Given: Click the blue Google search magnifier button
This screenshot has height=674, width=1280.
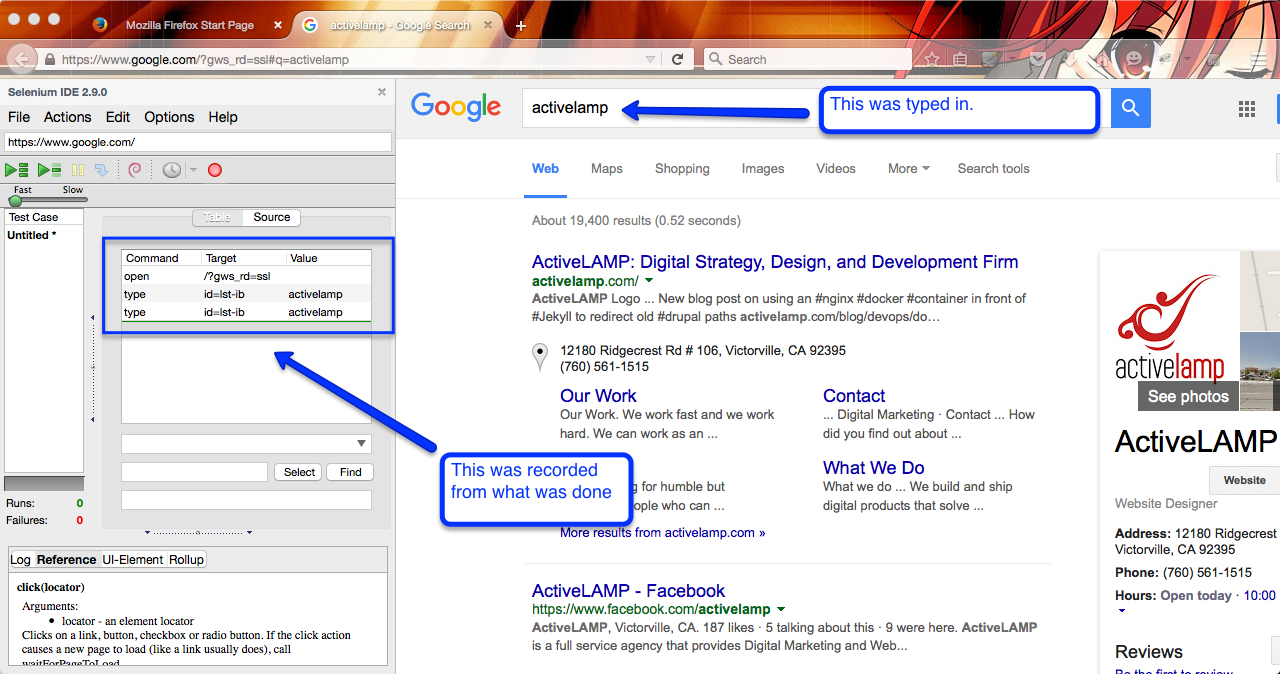Looking at the screenshot, I should [1130, 108].
